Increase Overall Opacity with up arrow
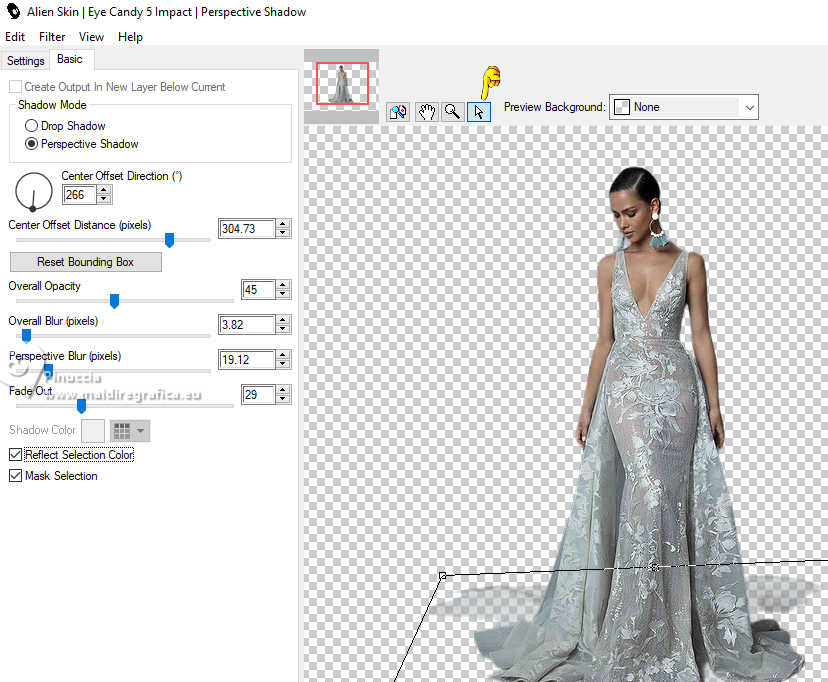 pos(283,285)
